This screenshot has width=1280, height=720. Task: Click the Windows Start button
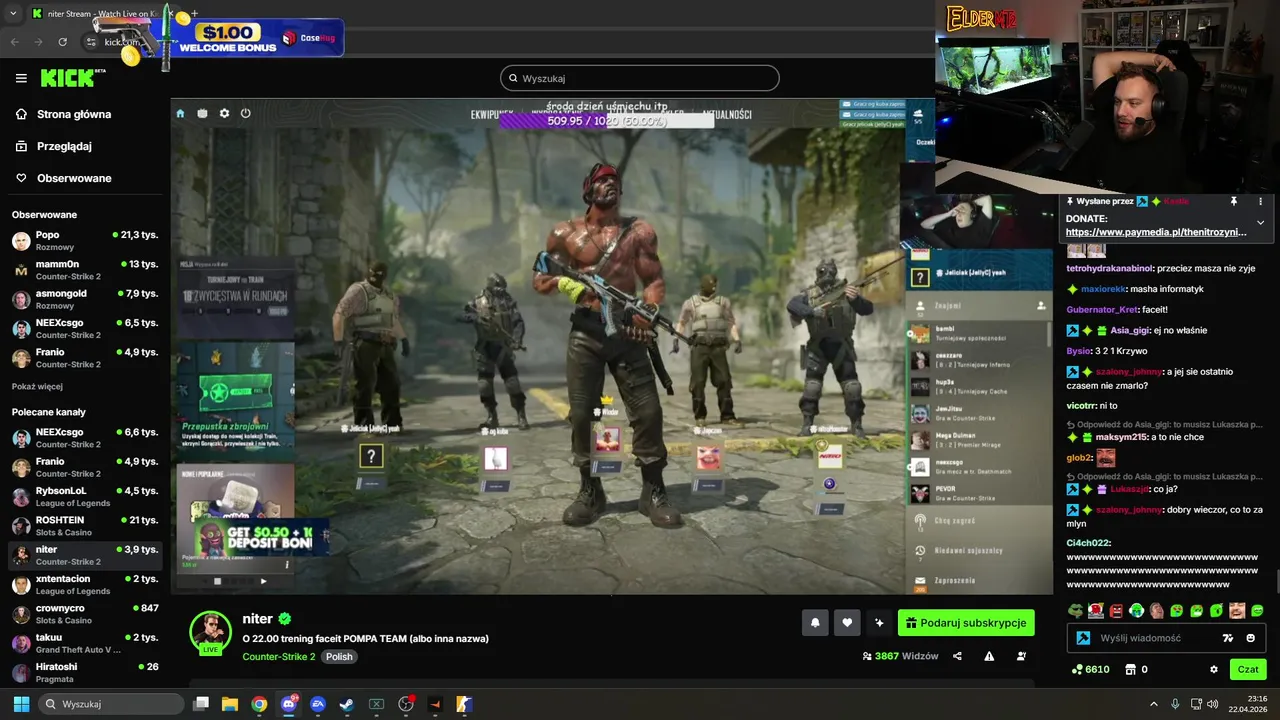(x=21, y=704)
